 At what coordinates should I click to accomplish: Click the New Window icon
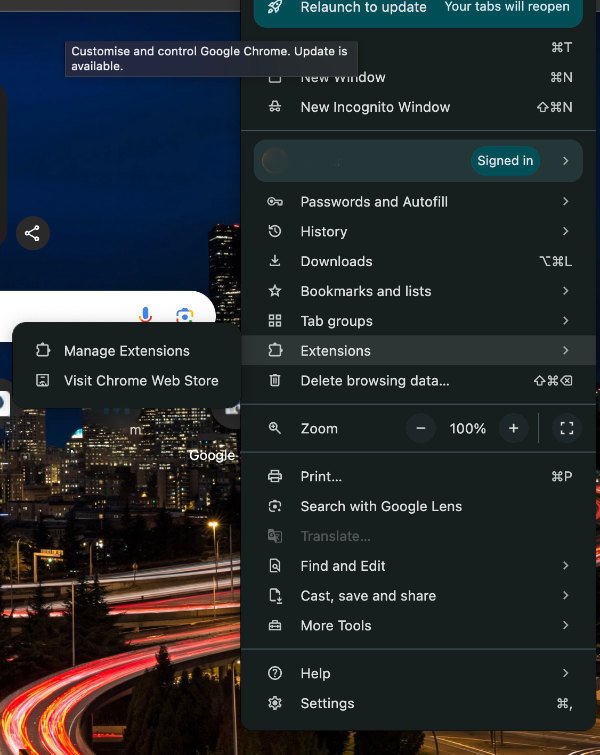pos(275,78)
